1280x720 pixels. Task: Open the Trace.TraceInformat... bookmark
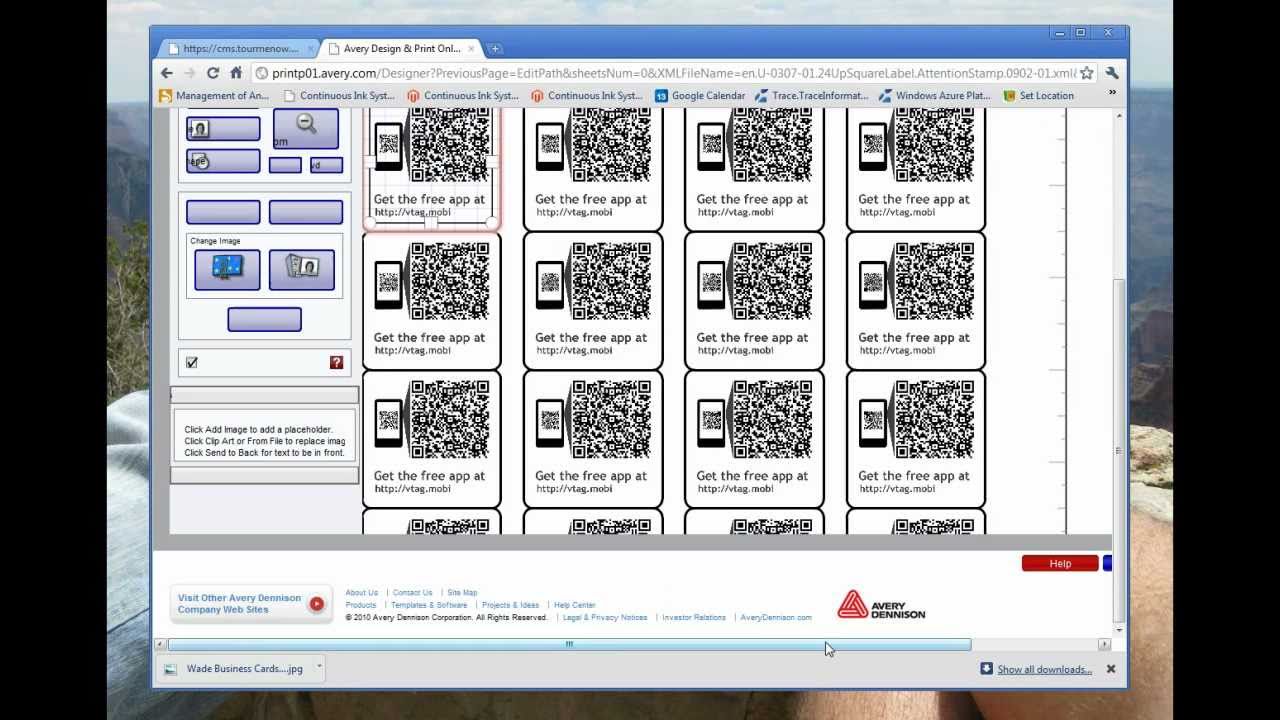tap(812, 96)
